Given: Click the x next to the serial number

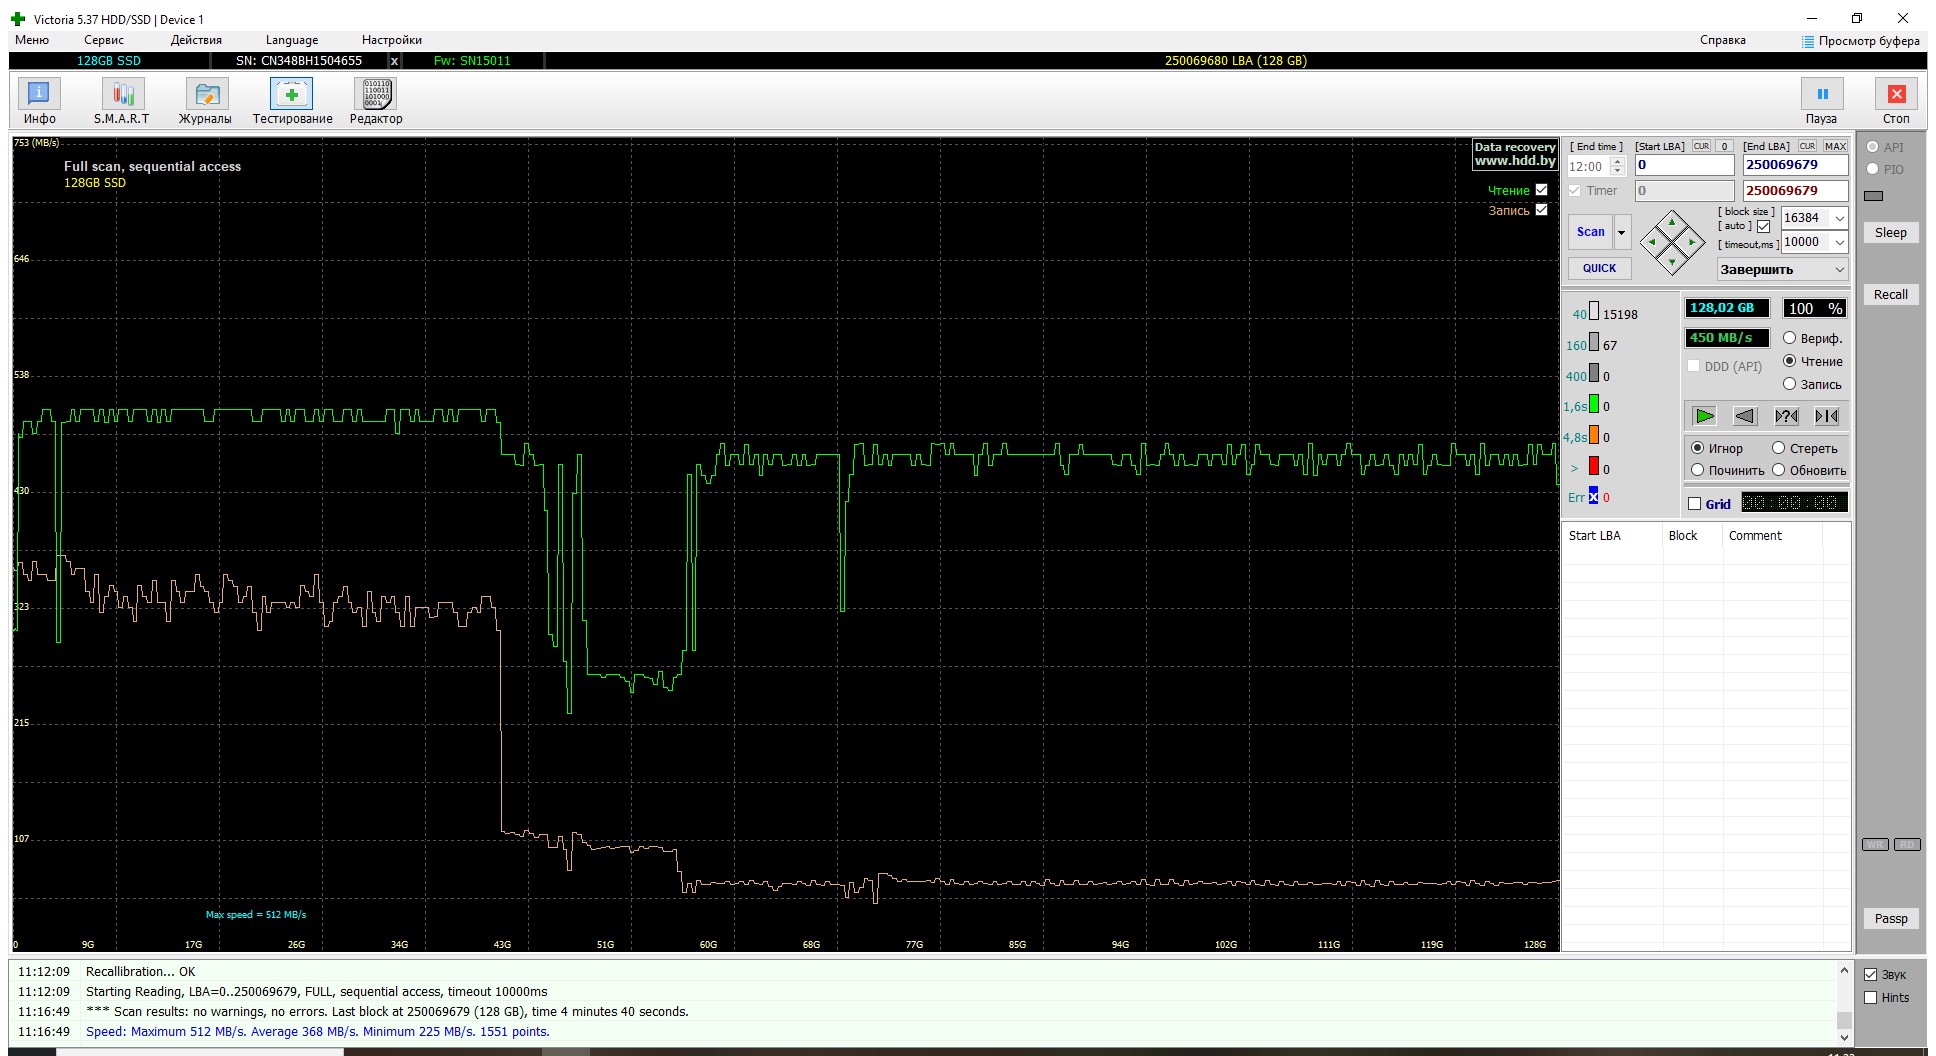Looking at the screenshot, I should pyautogui.click(x=394, y=61).
